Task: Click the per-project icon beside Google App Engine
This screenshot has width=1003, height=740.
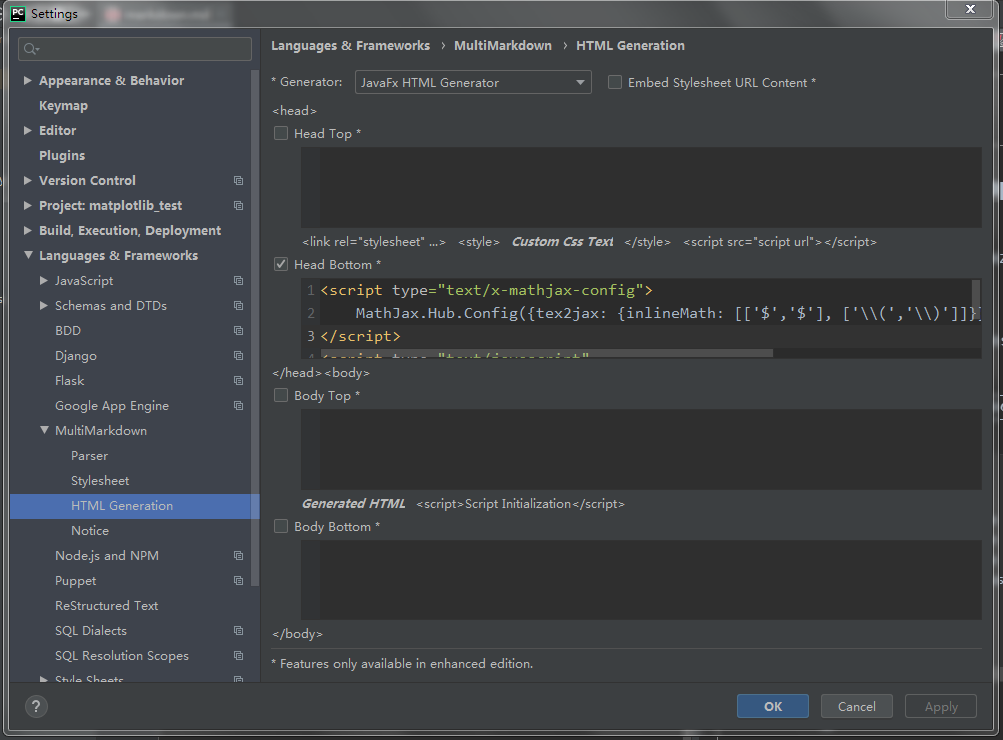Action: [x=239, y=405]
